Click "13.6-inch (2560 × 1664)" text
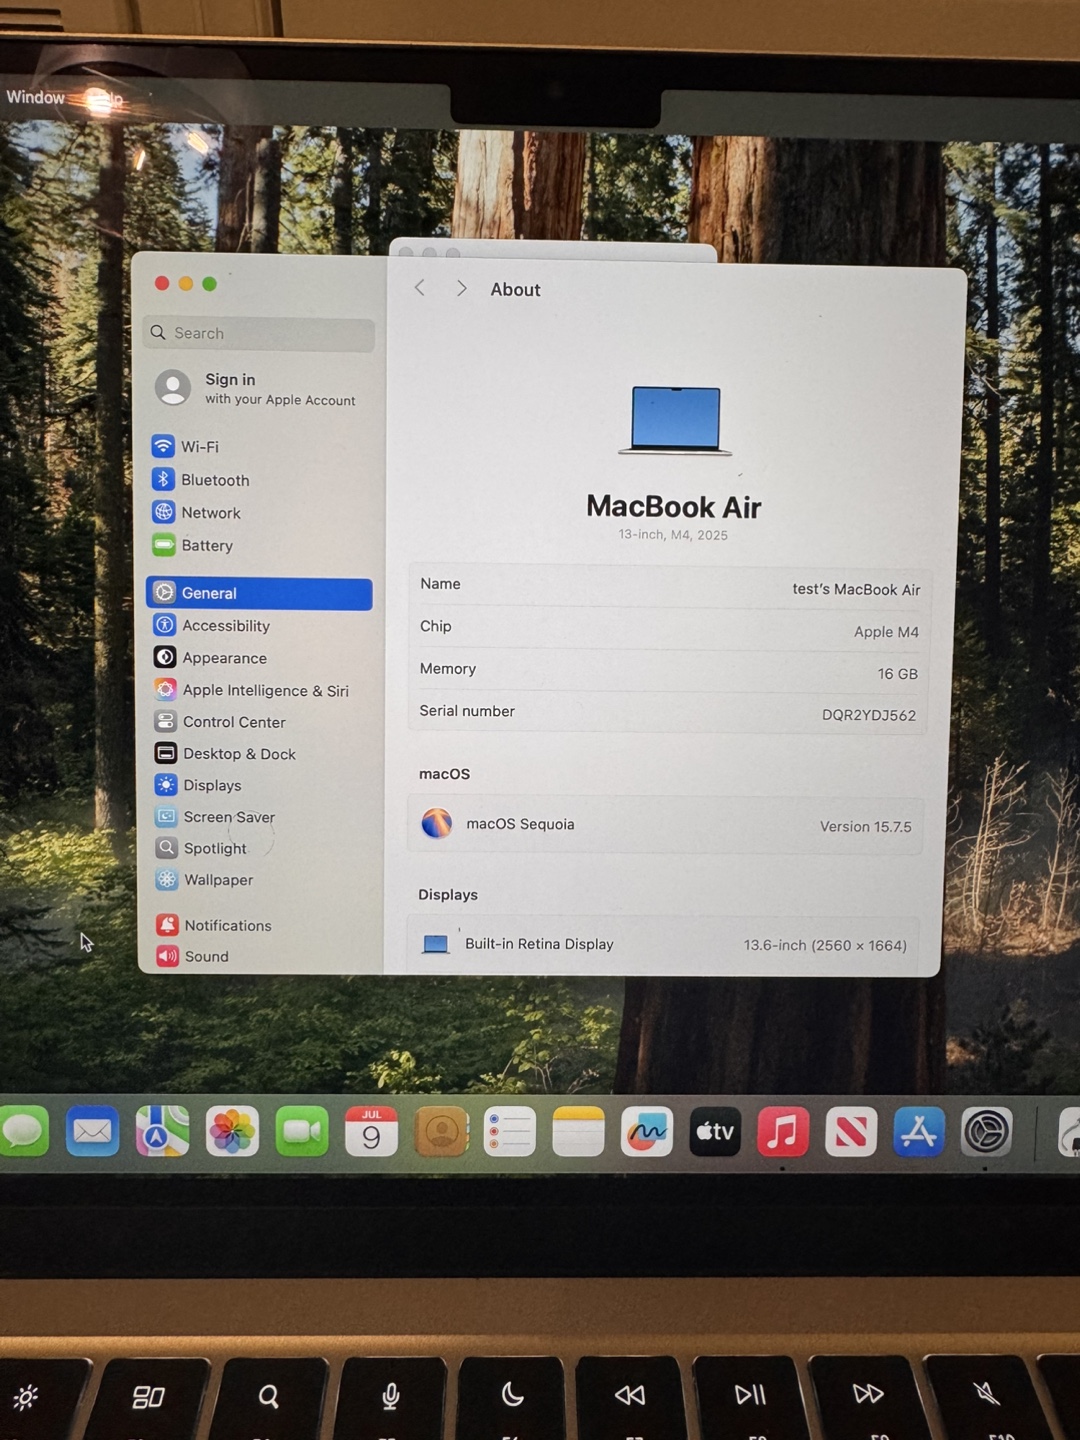 coord(825,945)
